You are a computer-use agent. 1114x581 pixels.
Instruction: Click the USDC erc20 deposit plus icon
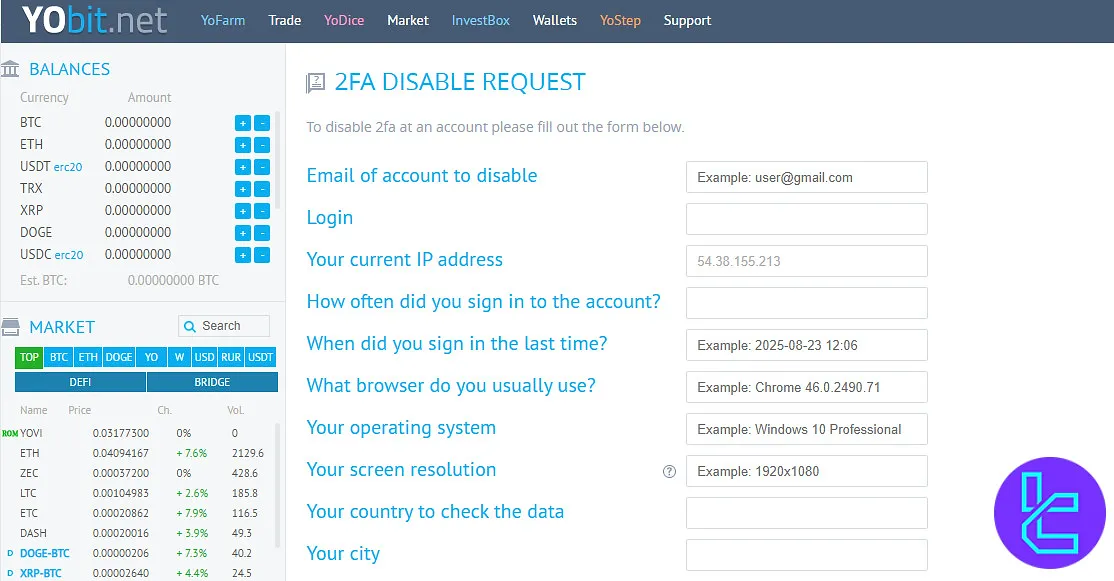(x=243, y=255)
